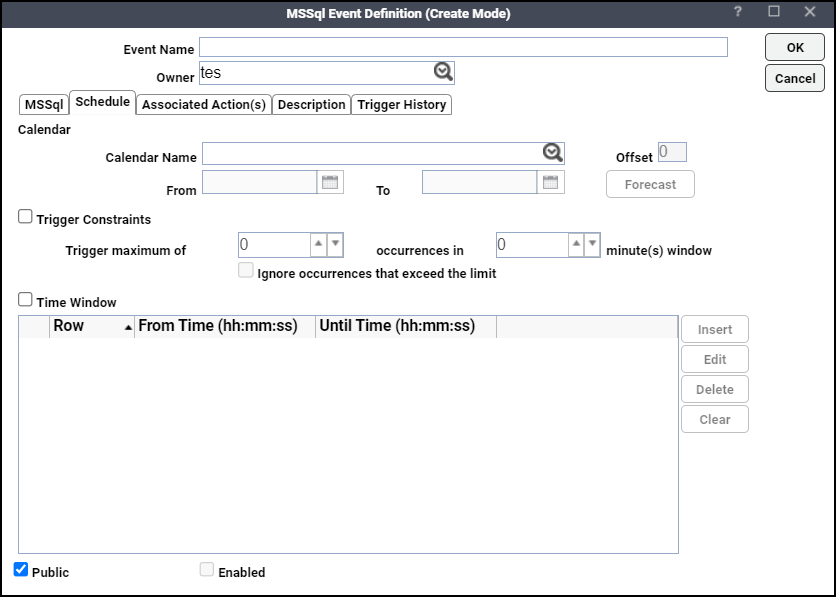
Task: Open the Calendar Name lookup icon
Action: 553,153
